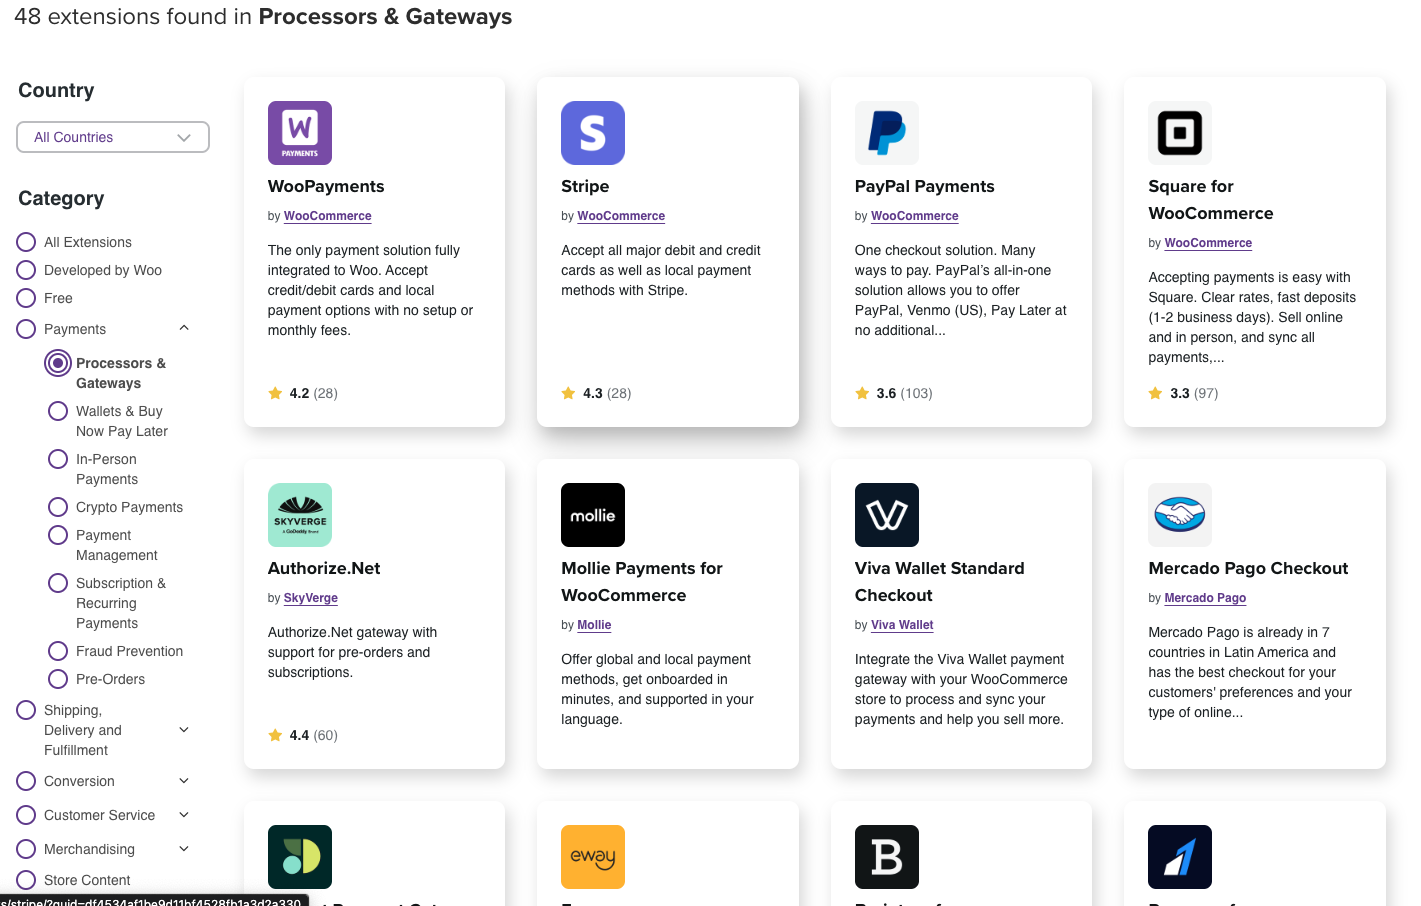Click the star rating on Stripe card

(x=596, y=393)
